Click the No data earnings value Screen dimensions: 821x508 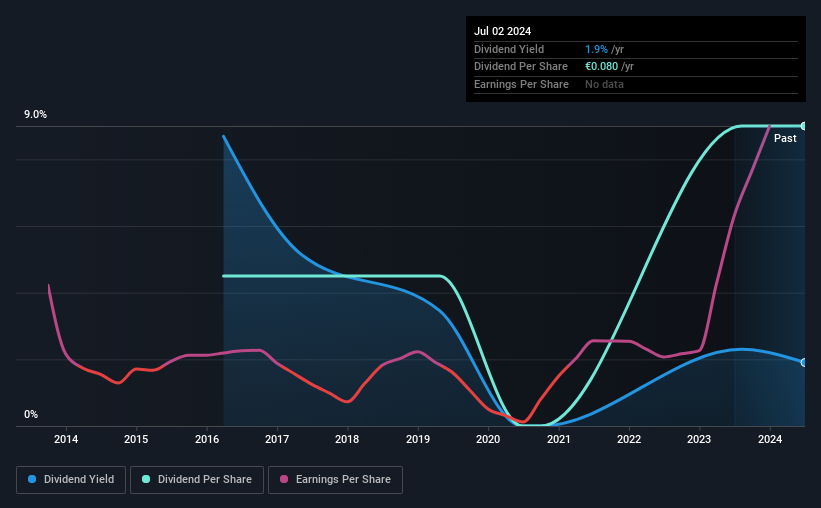tap(604, 84)
